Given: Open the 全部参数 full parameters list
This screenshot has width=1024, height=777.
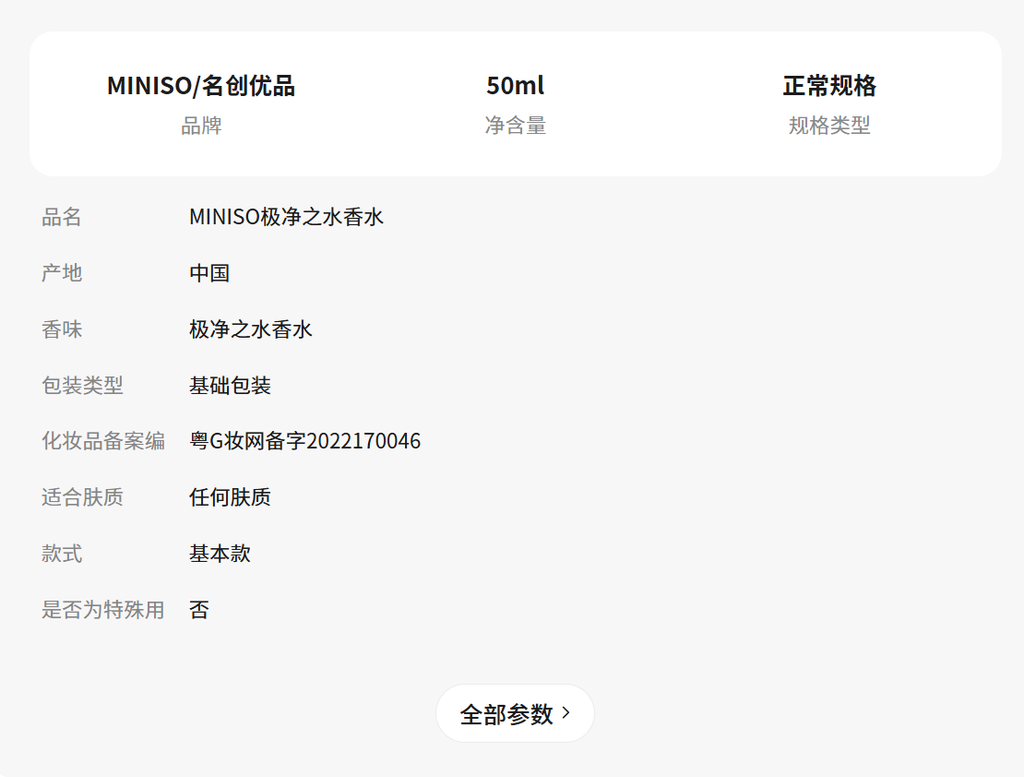Looking at the screenshot, I should (514, 714).
